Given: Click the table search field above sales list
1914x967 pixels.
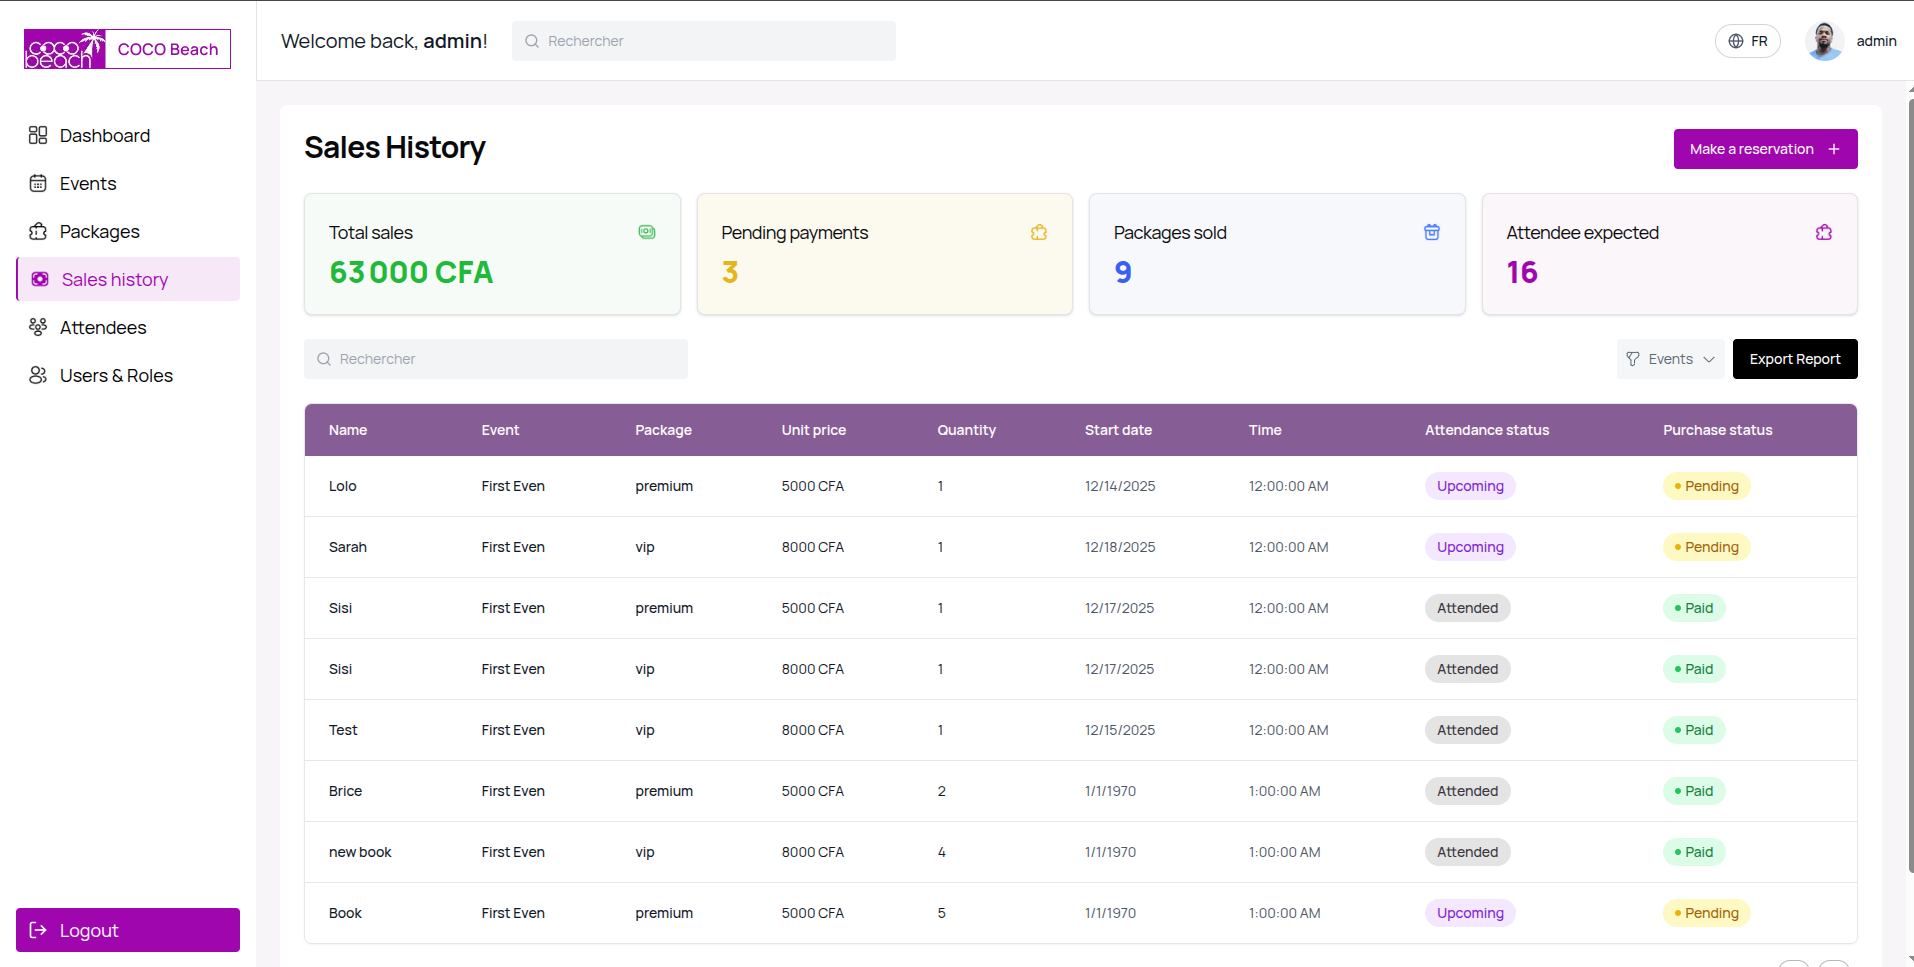Looking at the screenshot, I should click(x=495, y=359).
